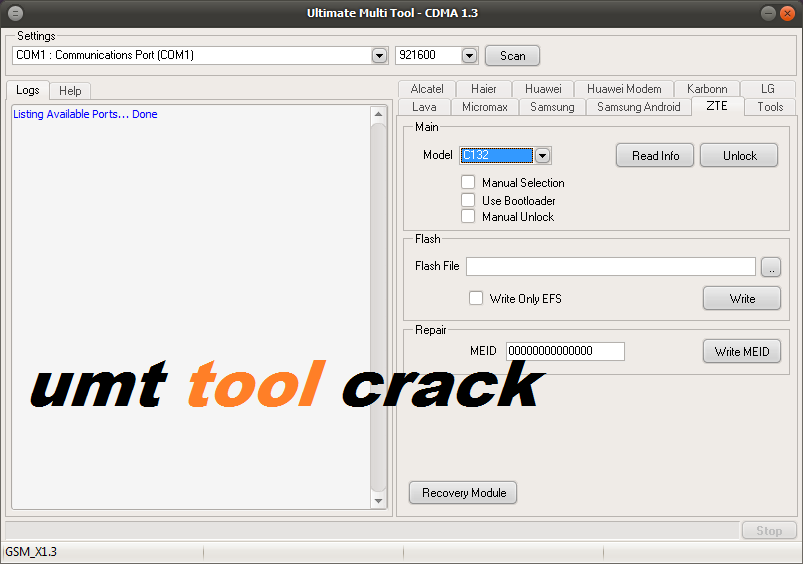803x564 pixels.
Task: Toggle the Write Only EFS checkbox
Action: [476, 298]
